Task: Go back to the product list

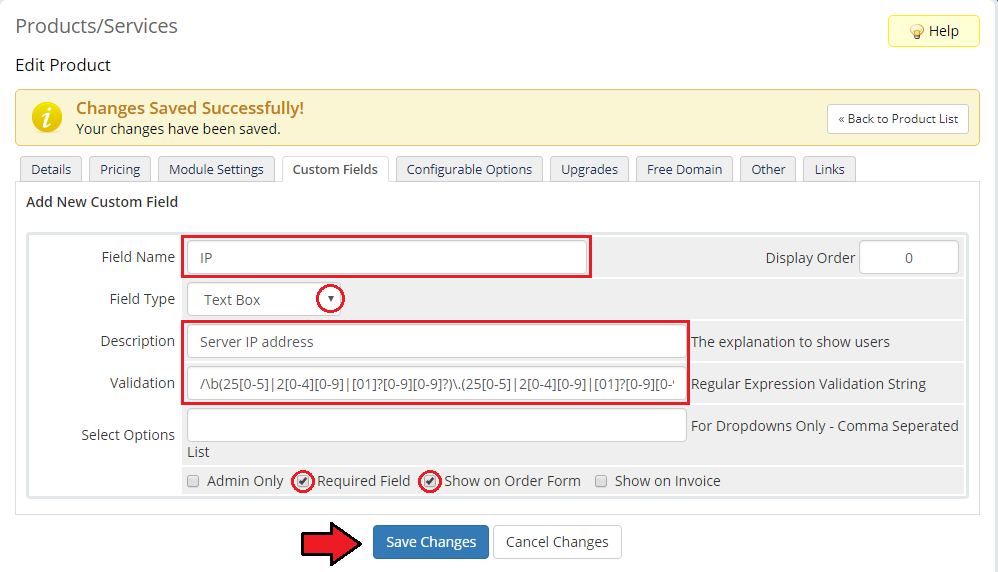Action: point(898,119)
